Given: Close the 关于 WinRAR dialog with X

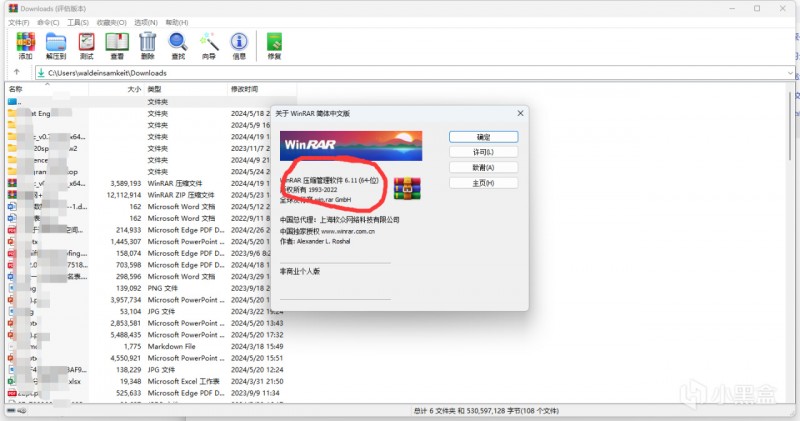Looking at the screenshot, I should (x=520, y=113).
